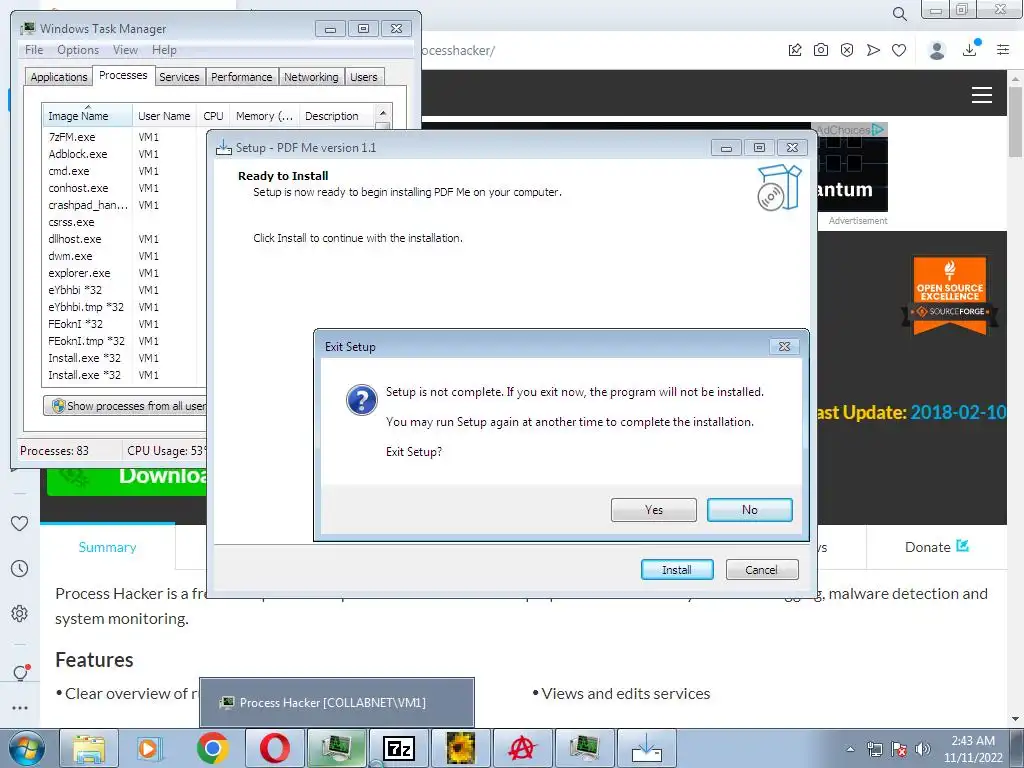Click Cancel in PDF Me Setup
This screenshot has height=768, width=1024.
point(761,569)
